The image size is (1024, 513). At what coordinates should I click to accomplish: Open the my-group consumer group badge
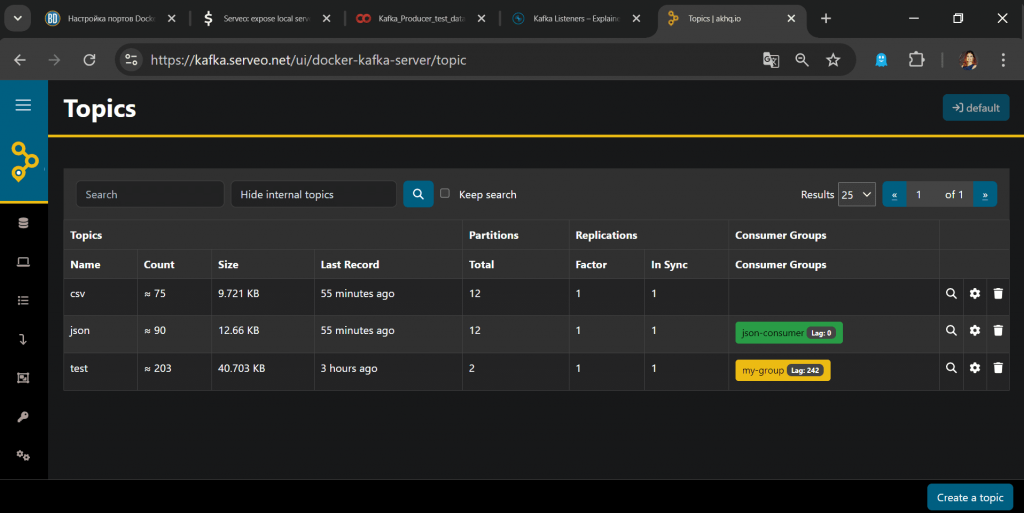(782, 370)
